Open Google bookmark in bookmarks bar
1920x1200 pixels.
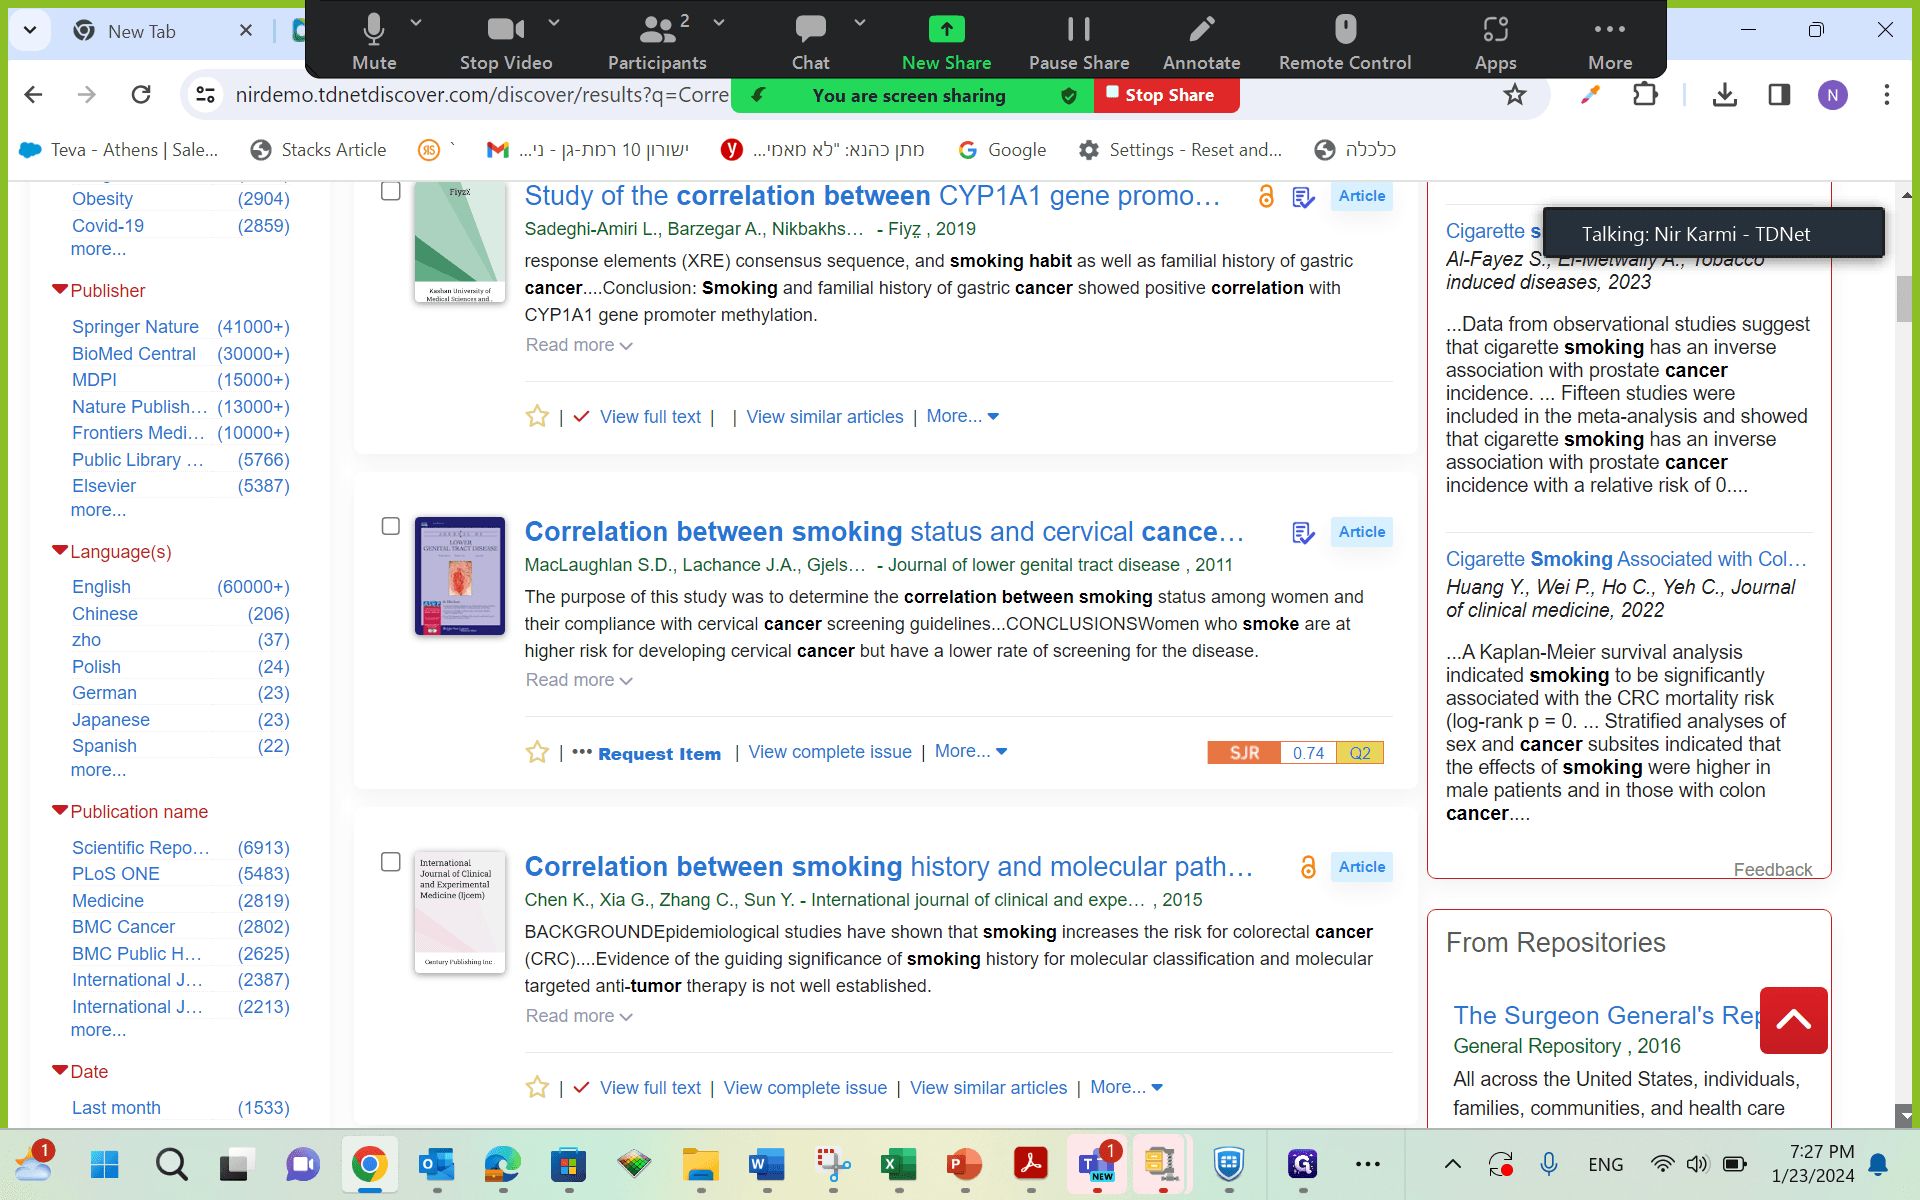(x=1002, y=150)
